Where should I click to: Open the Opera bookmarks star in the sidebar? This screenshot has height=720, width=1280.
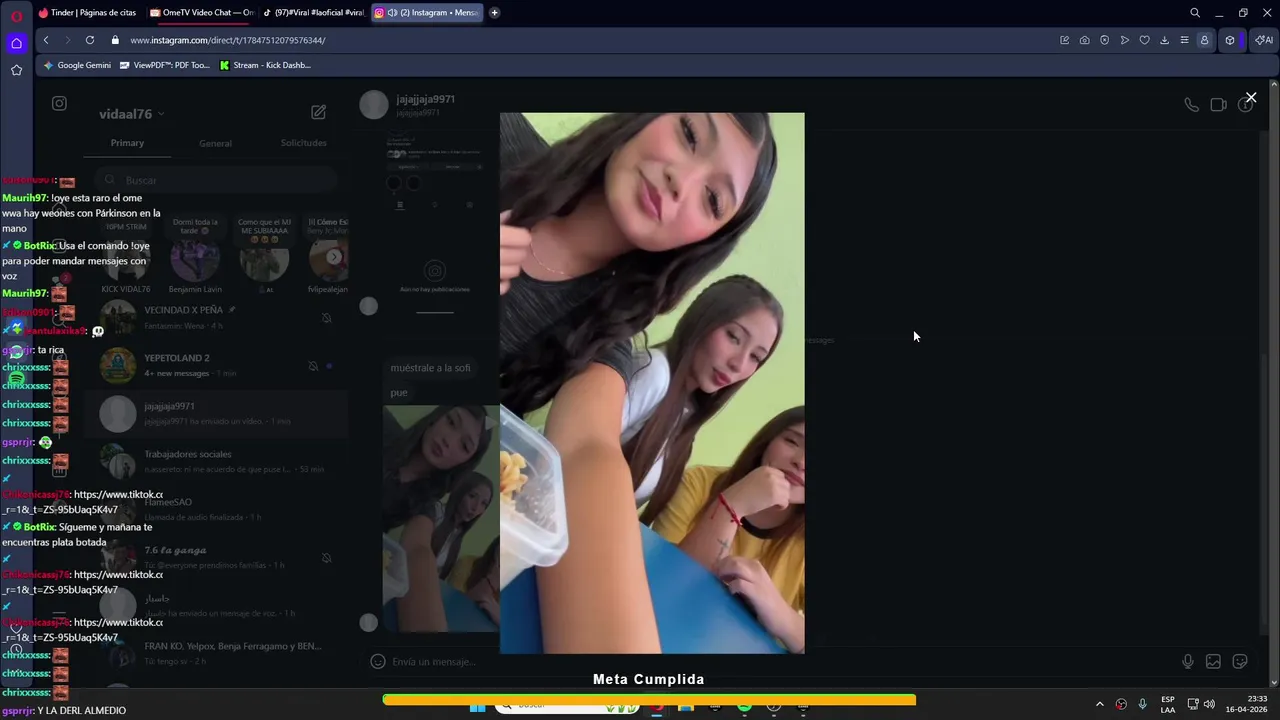16,70
